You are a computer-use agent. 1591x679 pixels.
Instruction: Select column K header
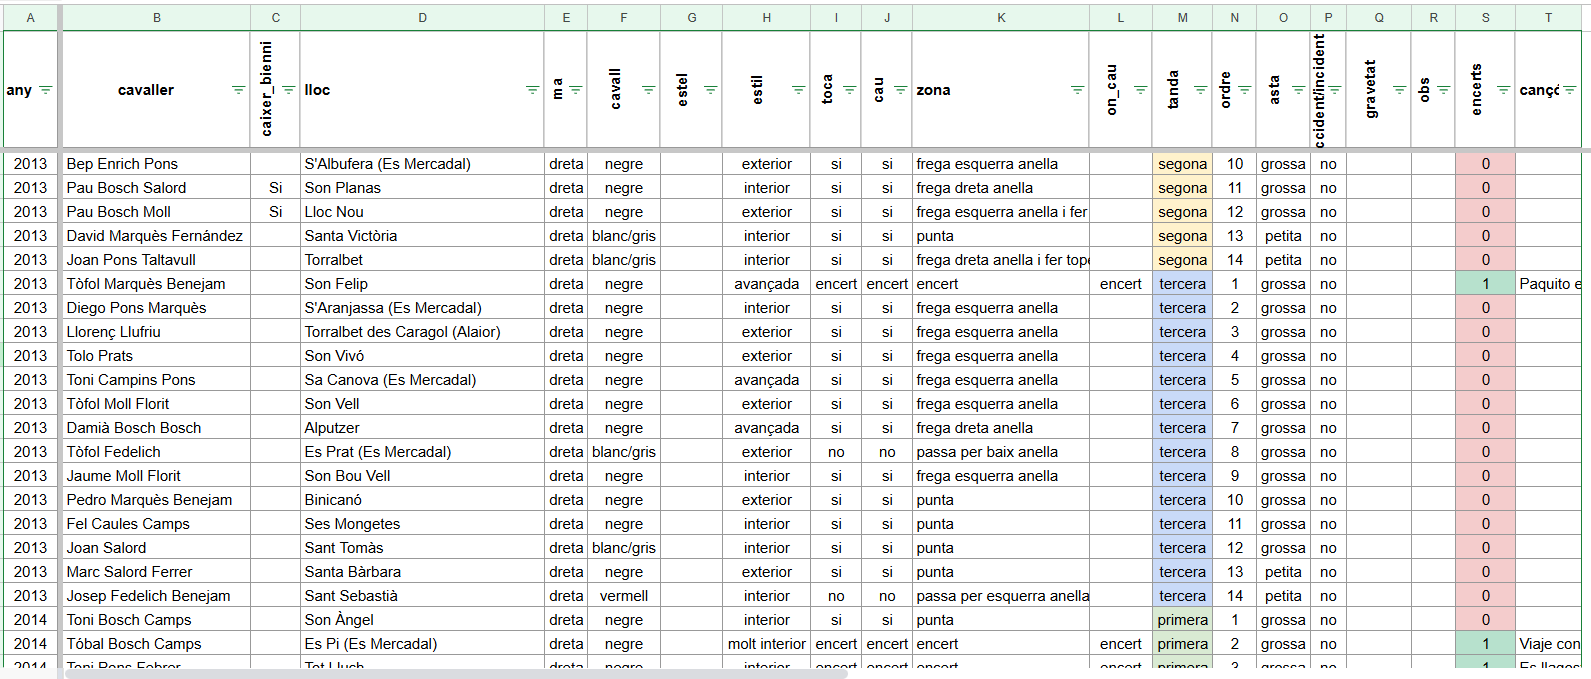coord(1001,17)
